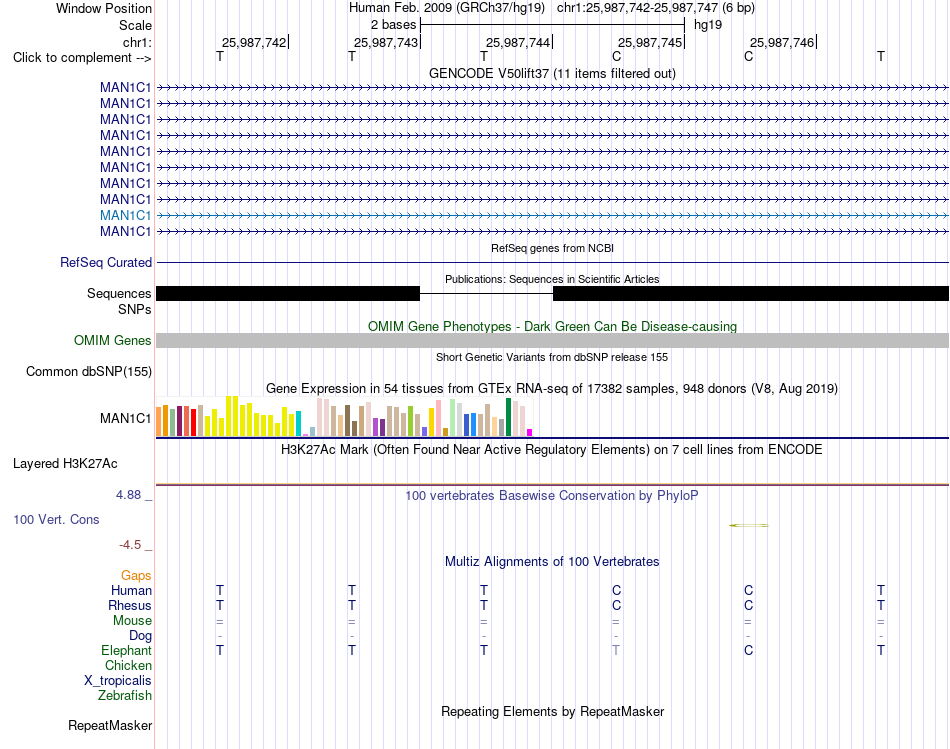Open H3K27Ac Mark track title

tap(552, 450)
